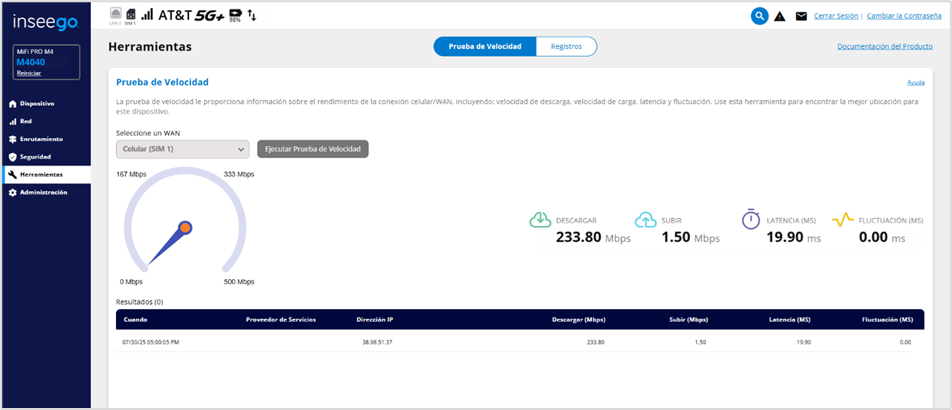The width and height of the screenshot is (952, 410).
Task: Click the download cloud icon
Action: click(540, 220)
